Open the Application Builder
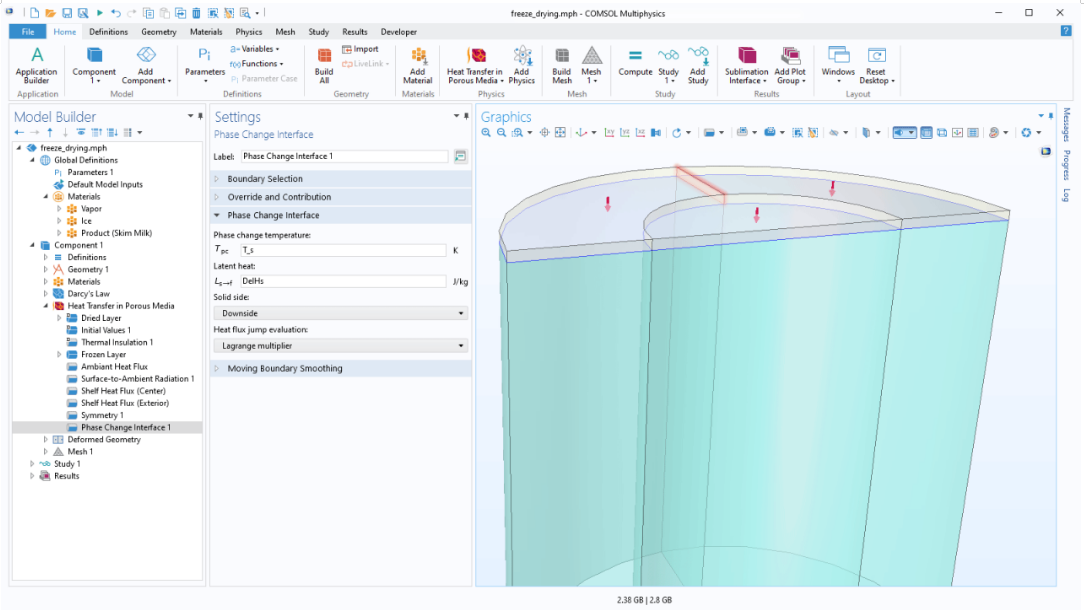 click(x=37, y=66)
